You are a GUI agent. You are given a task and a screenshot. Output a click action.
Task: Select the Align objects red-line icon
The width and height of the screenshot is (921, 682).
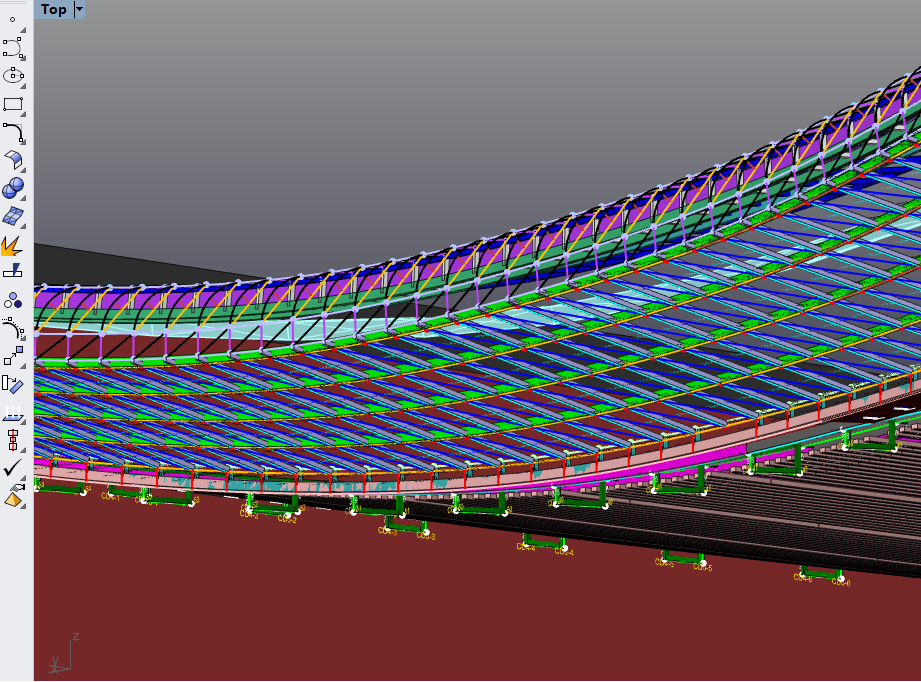13,440
